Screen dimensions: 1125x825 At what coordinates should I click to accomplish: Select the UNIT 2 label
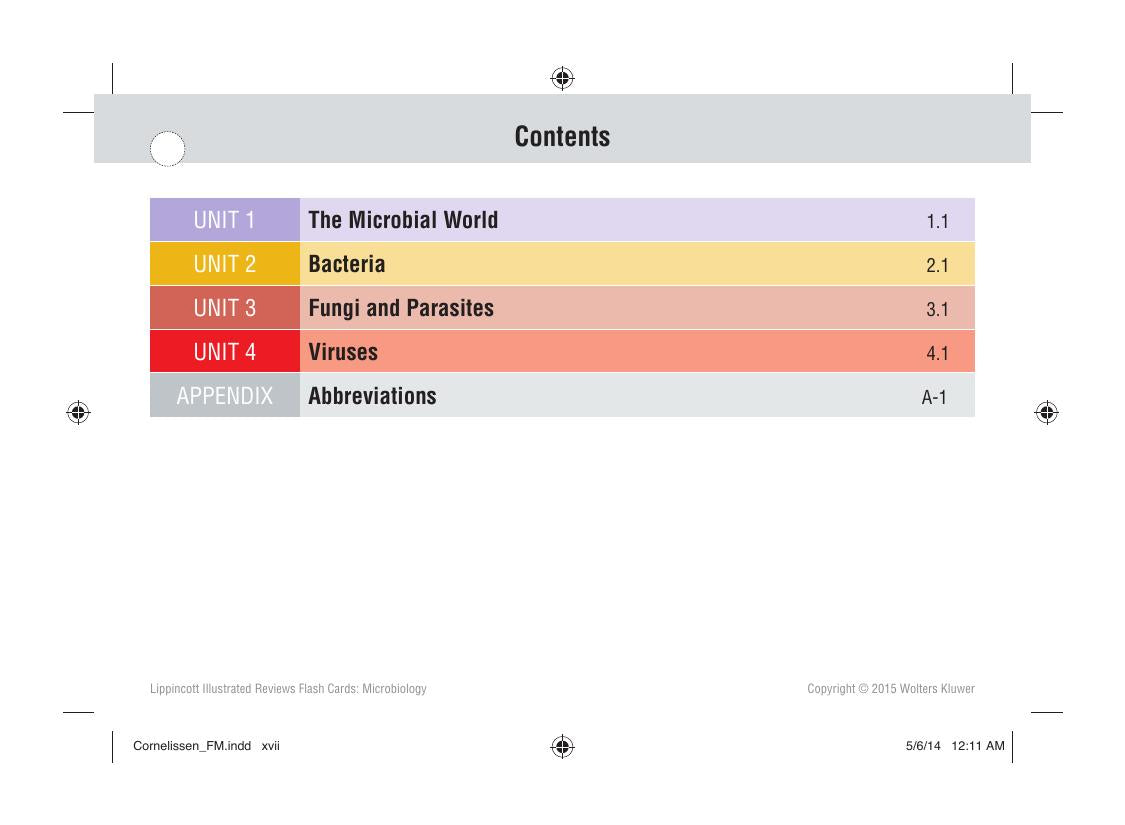[x=225, y=264]
